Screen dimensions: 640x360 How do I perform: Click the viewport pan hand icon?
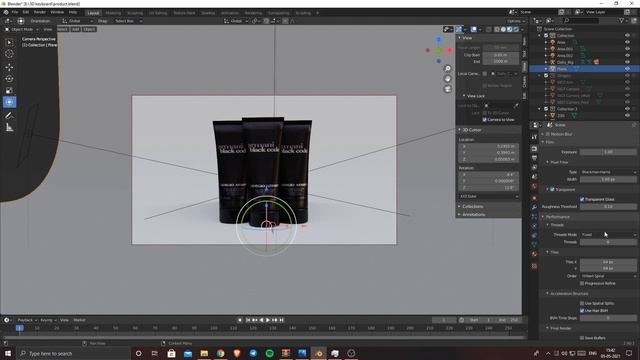pos(448,79)
